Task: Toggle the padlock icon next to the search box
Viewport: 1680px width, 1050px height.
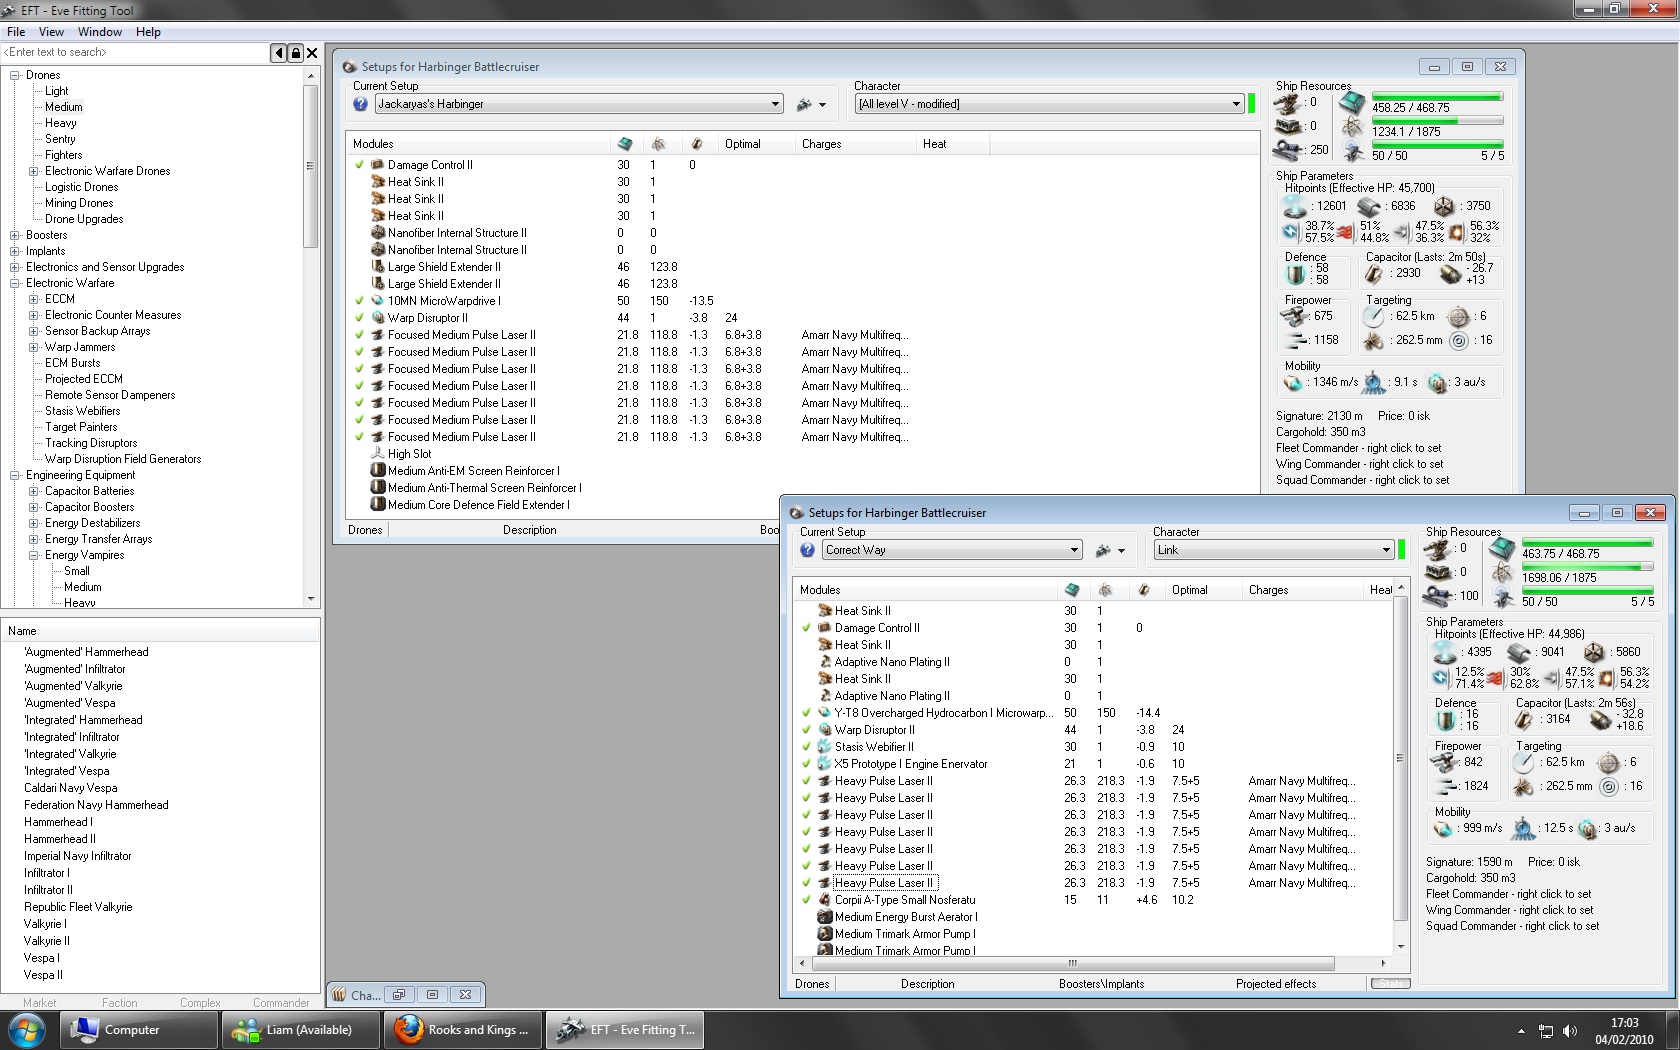Action: (x=296, y=53)
